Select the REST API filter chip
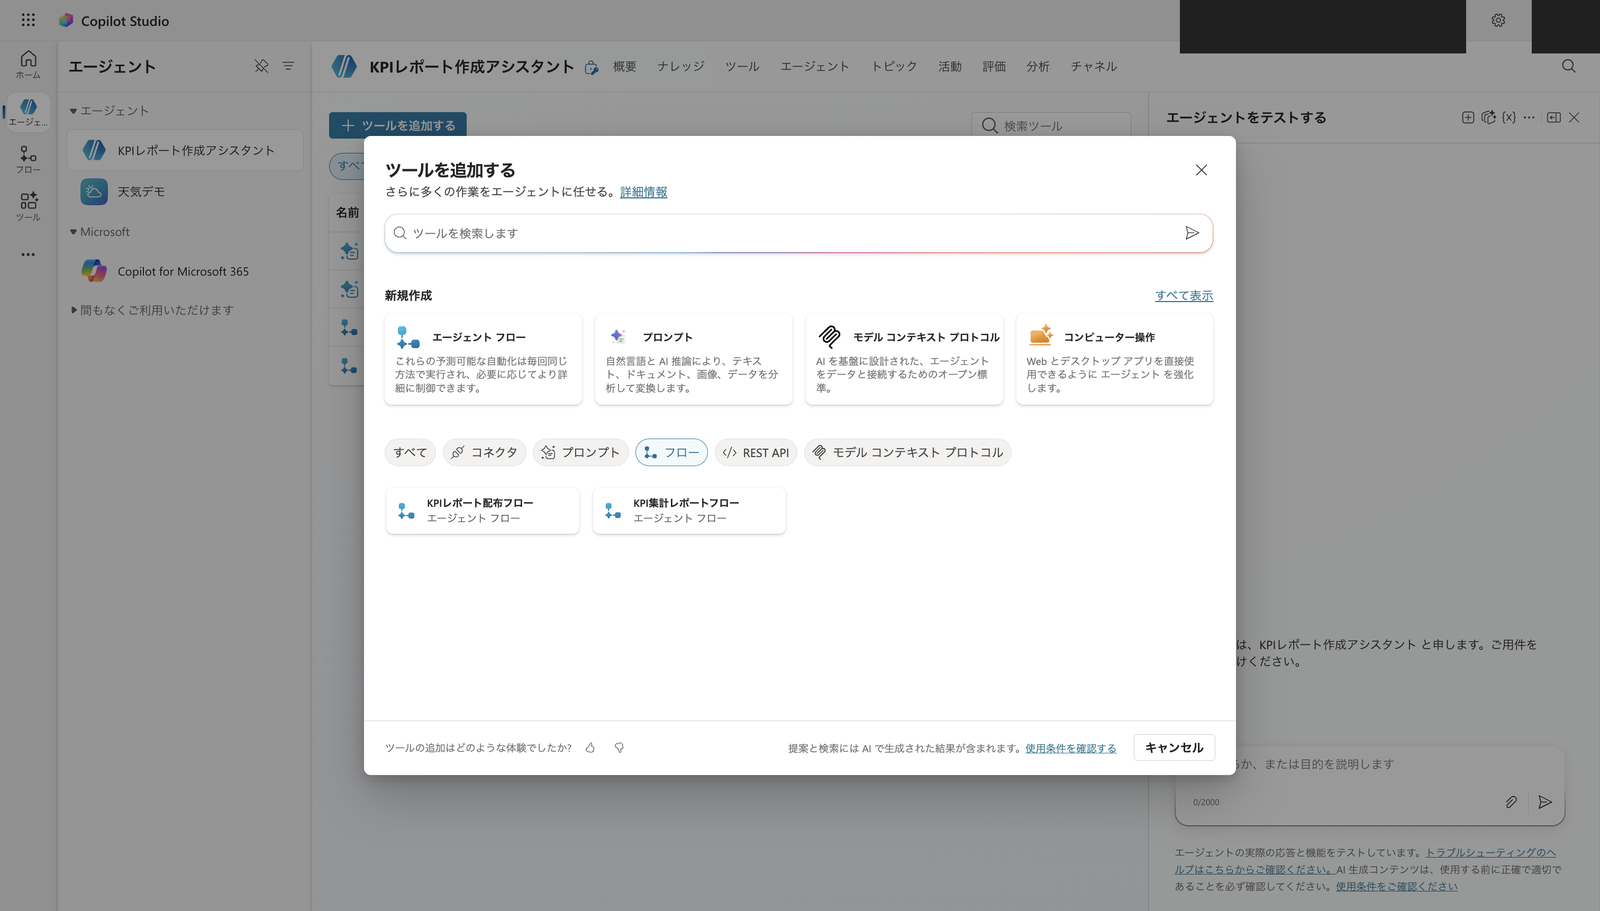 [x=756, y=452]
